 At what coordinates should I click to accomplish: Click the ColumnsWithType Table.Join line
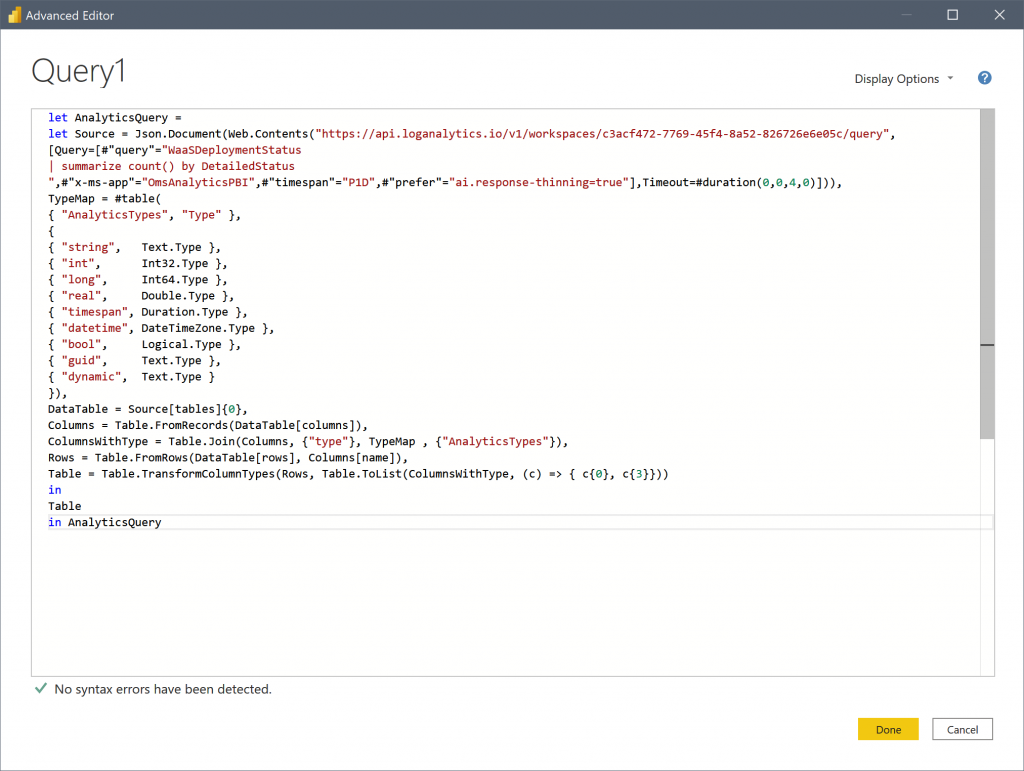pos(308,442)
